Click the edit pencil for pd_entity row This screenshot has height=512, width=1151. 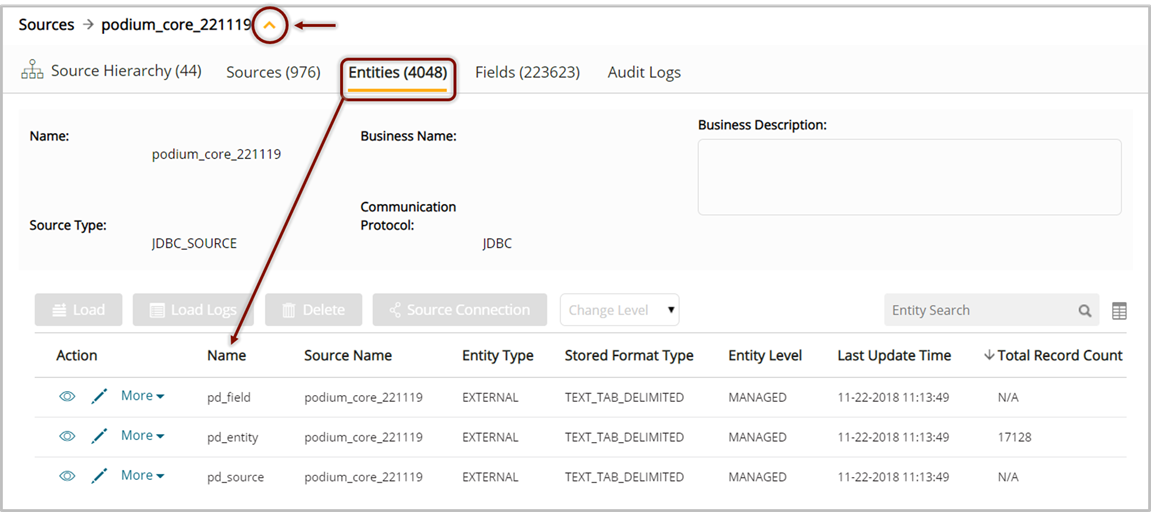click(98, 437)
